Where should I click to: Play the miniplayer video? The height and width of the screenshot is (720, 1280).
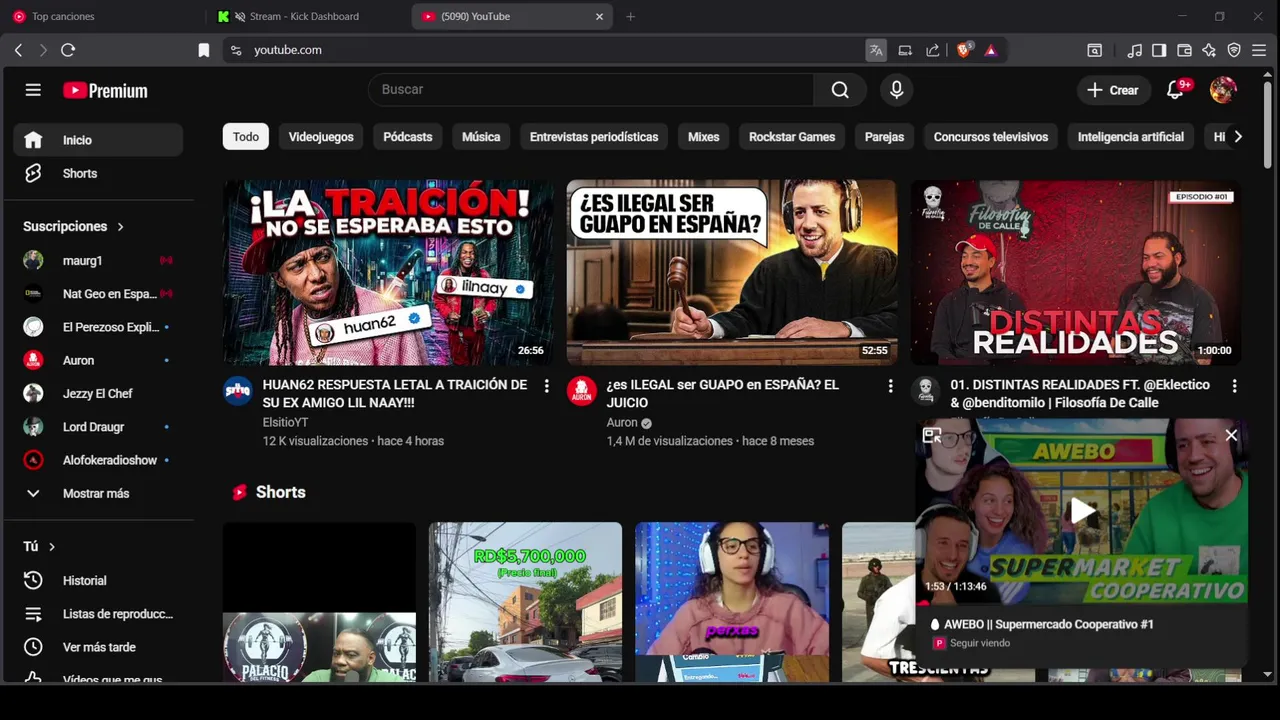[x=1082, y=511]
